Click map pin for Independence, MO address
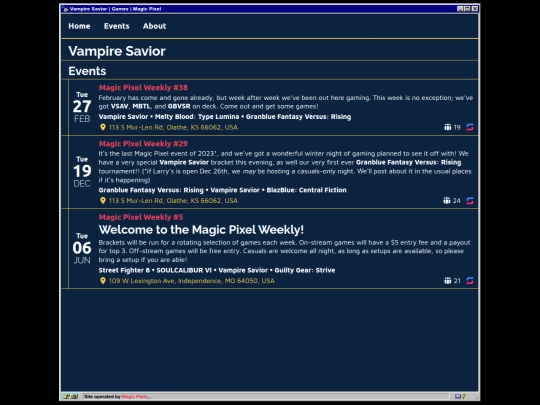This screenshot has height=405, width=540. pyautogui.click(x=103, y=281)
